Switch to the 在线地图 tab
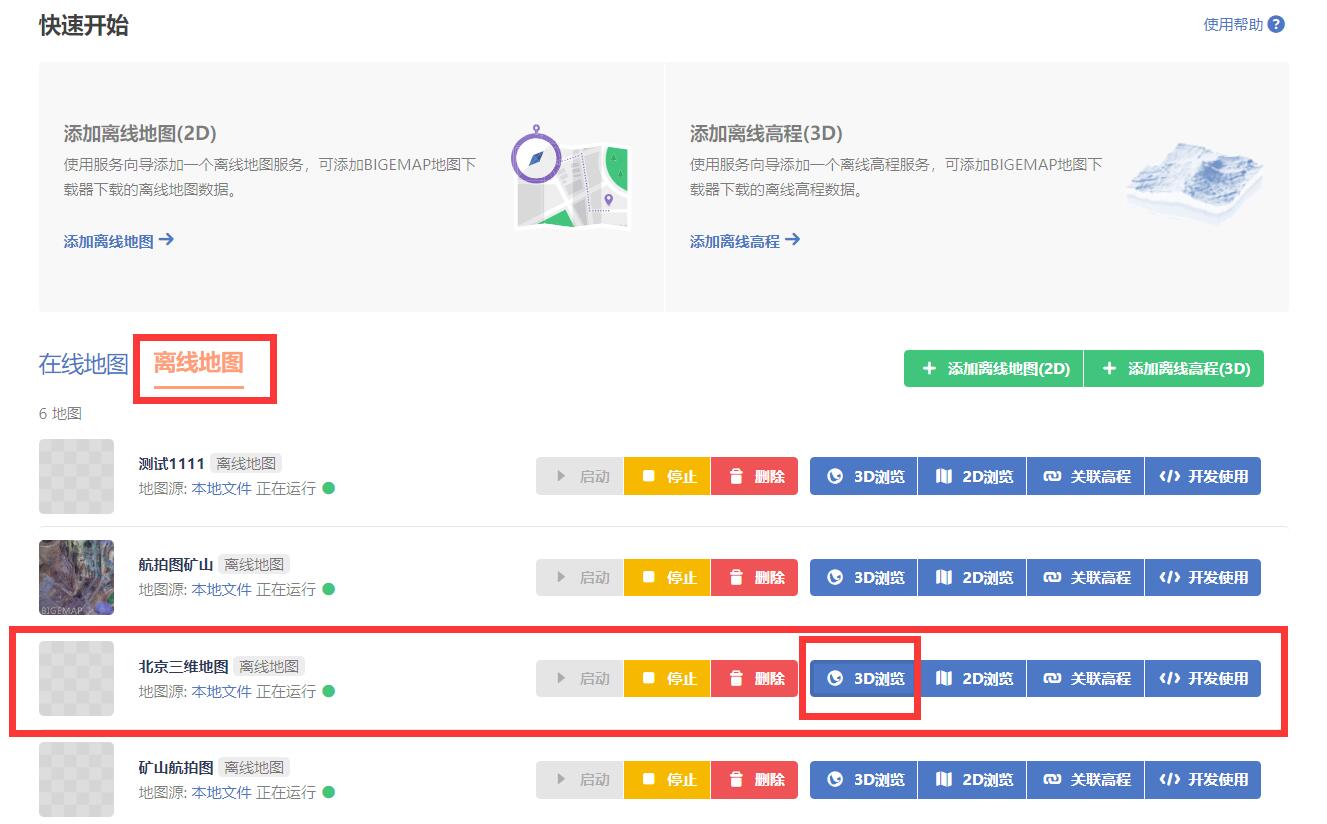The height and width of the screenshot is (824, 1327). point(84,364)
